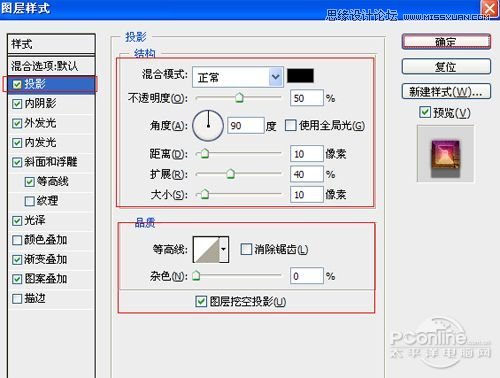Select the 描边 stroke style row
The height and width of the screenshot is (378, 500).
(x=51, y=298)
